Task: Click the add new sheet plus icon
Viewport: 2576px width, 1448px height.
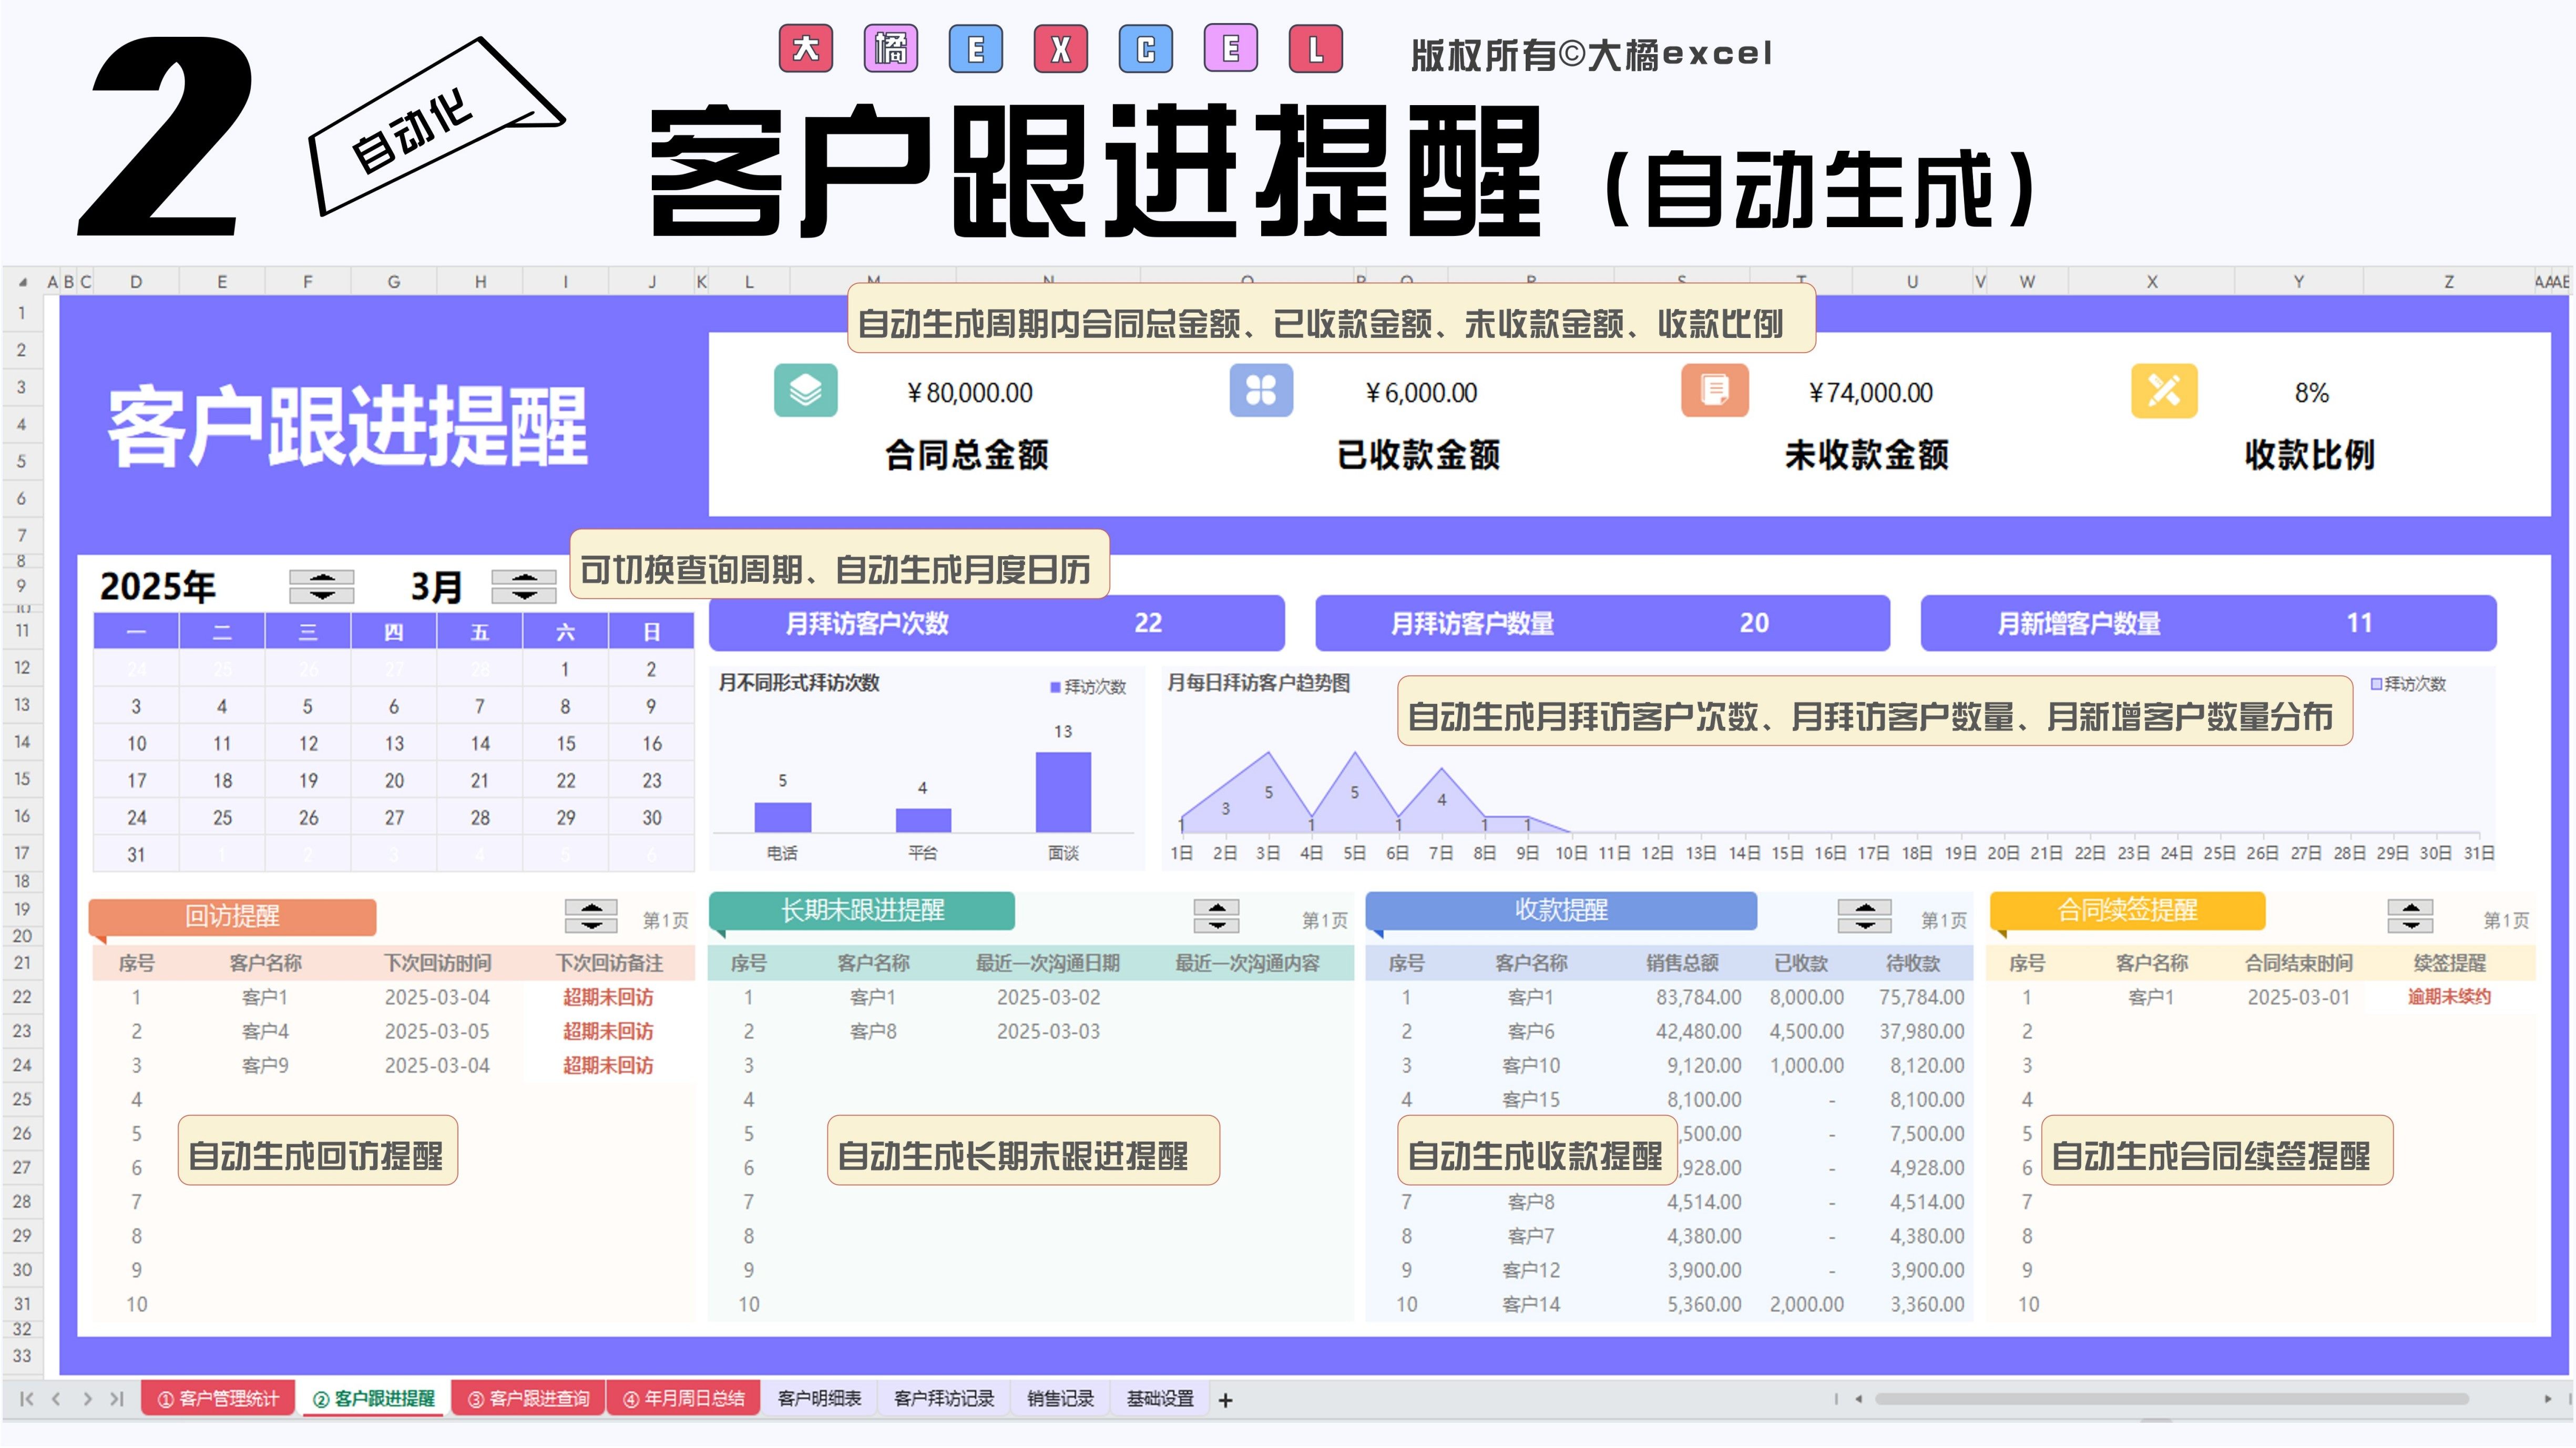Action: click(1225, 1400)
